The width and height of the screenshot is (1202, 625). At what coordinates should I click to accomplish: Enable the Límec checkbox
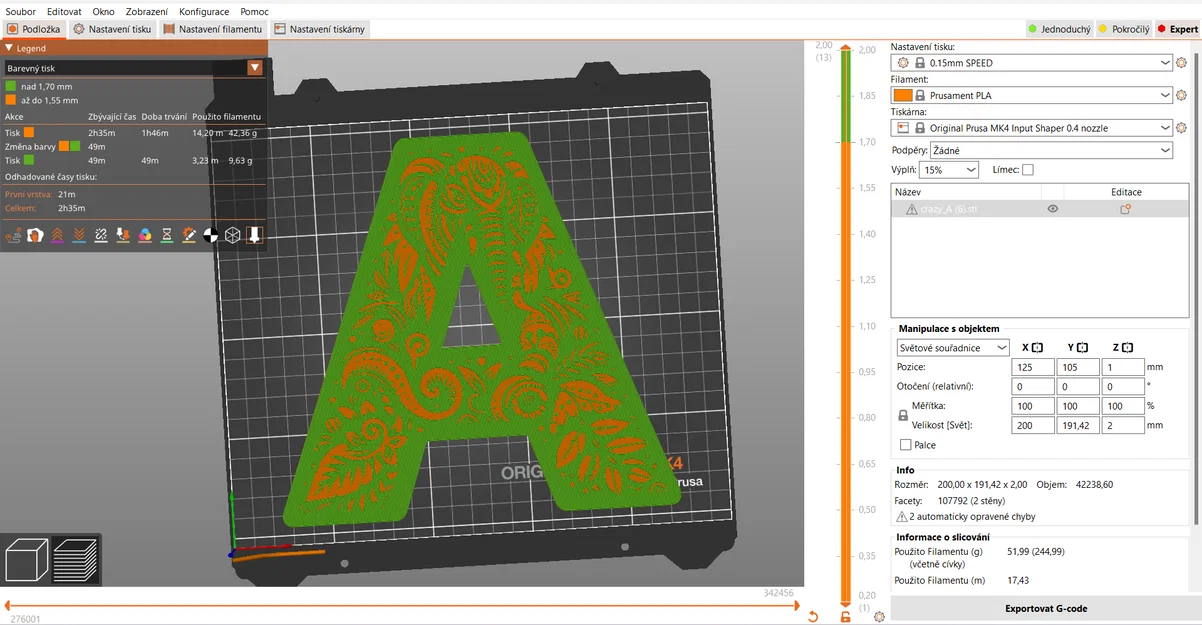click(x=1028, y=170)
